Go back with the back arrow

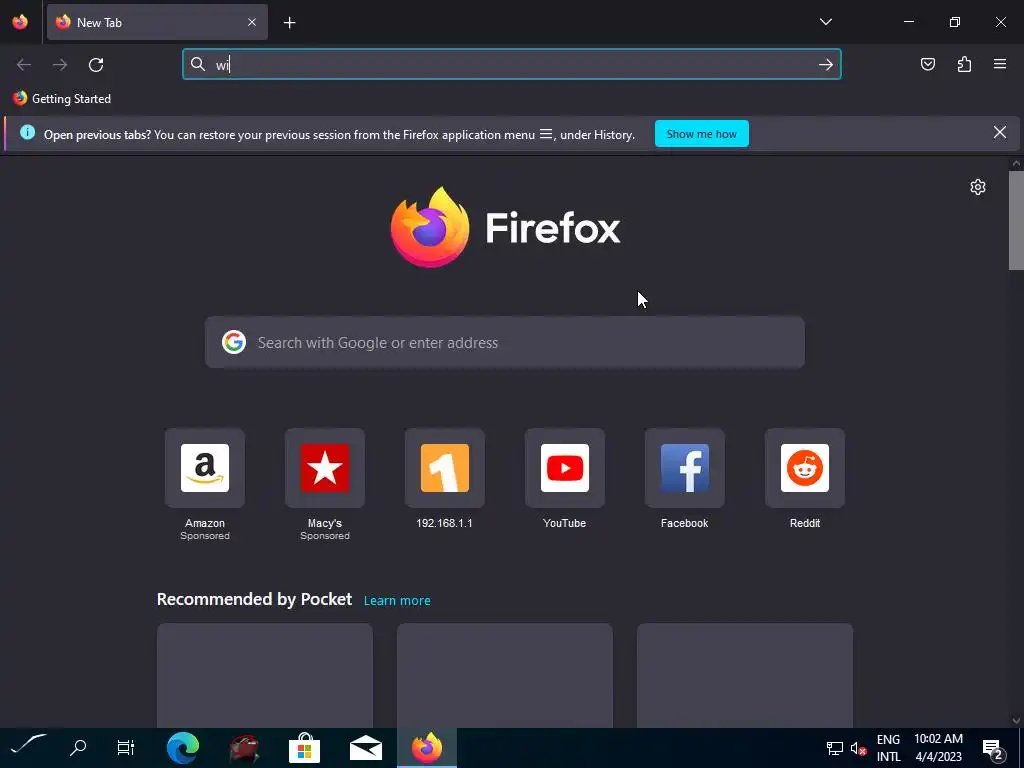pos(24,65)
